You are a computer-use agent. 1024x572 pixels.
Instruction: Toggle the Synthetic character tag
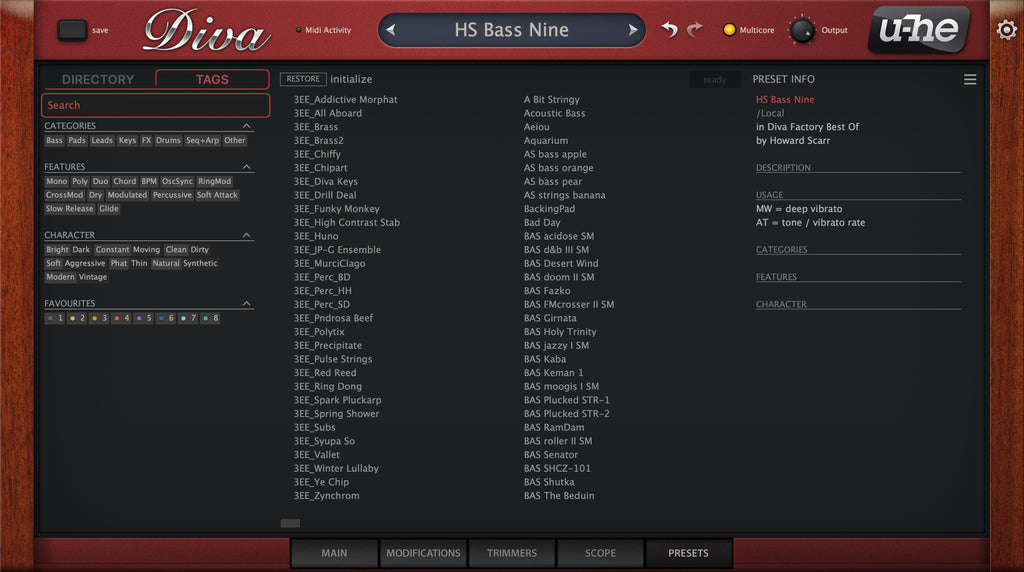200,263
